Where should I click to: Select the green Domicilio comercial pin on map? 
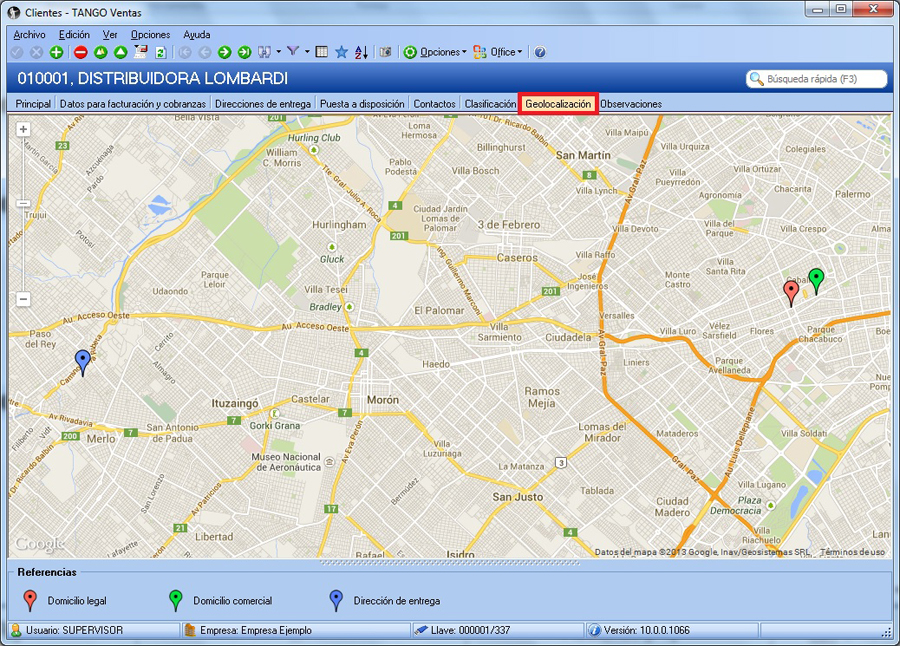(x=816, y=281)
